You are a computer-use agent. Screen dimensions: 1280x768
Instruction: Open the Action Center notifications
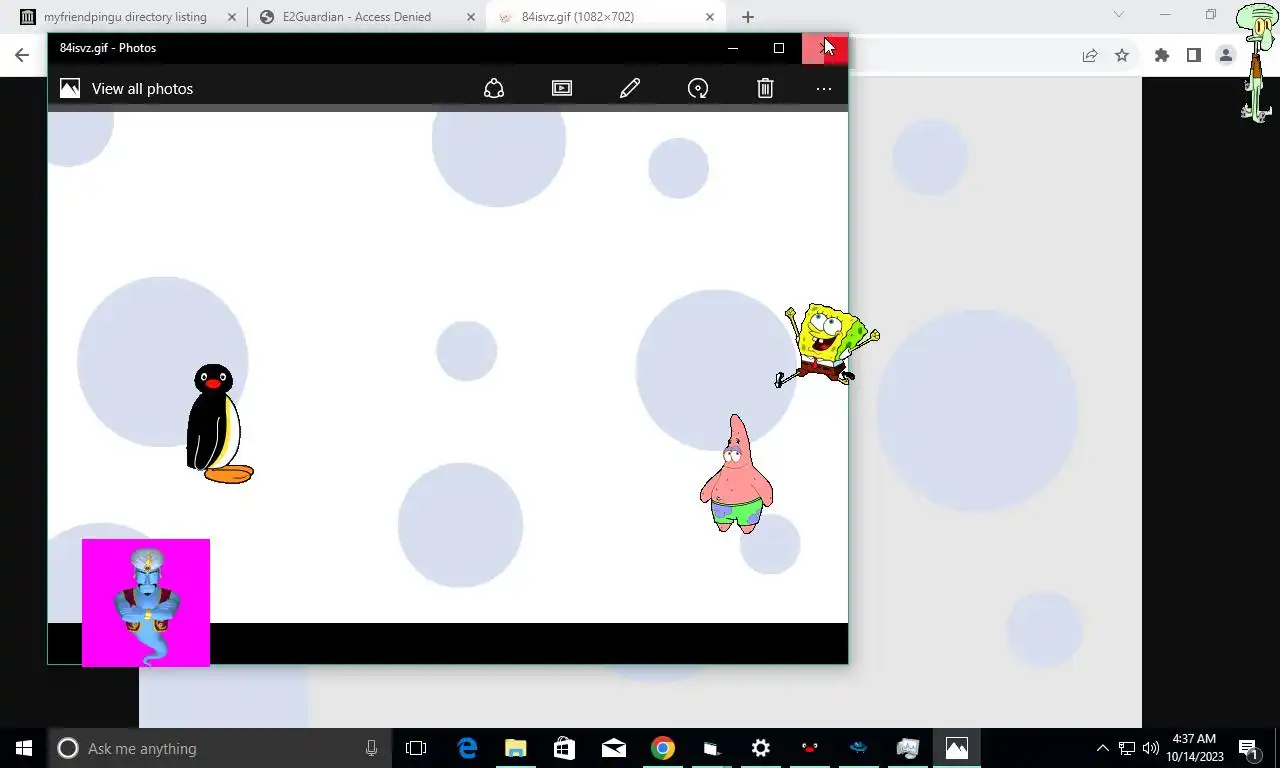click(x=1248, y=748)
